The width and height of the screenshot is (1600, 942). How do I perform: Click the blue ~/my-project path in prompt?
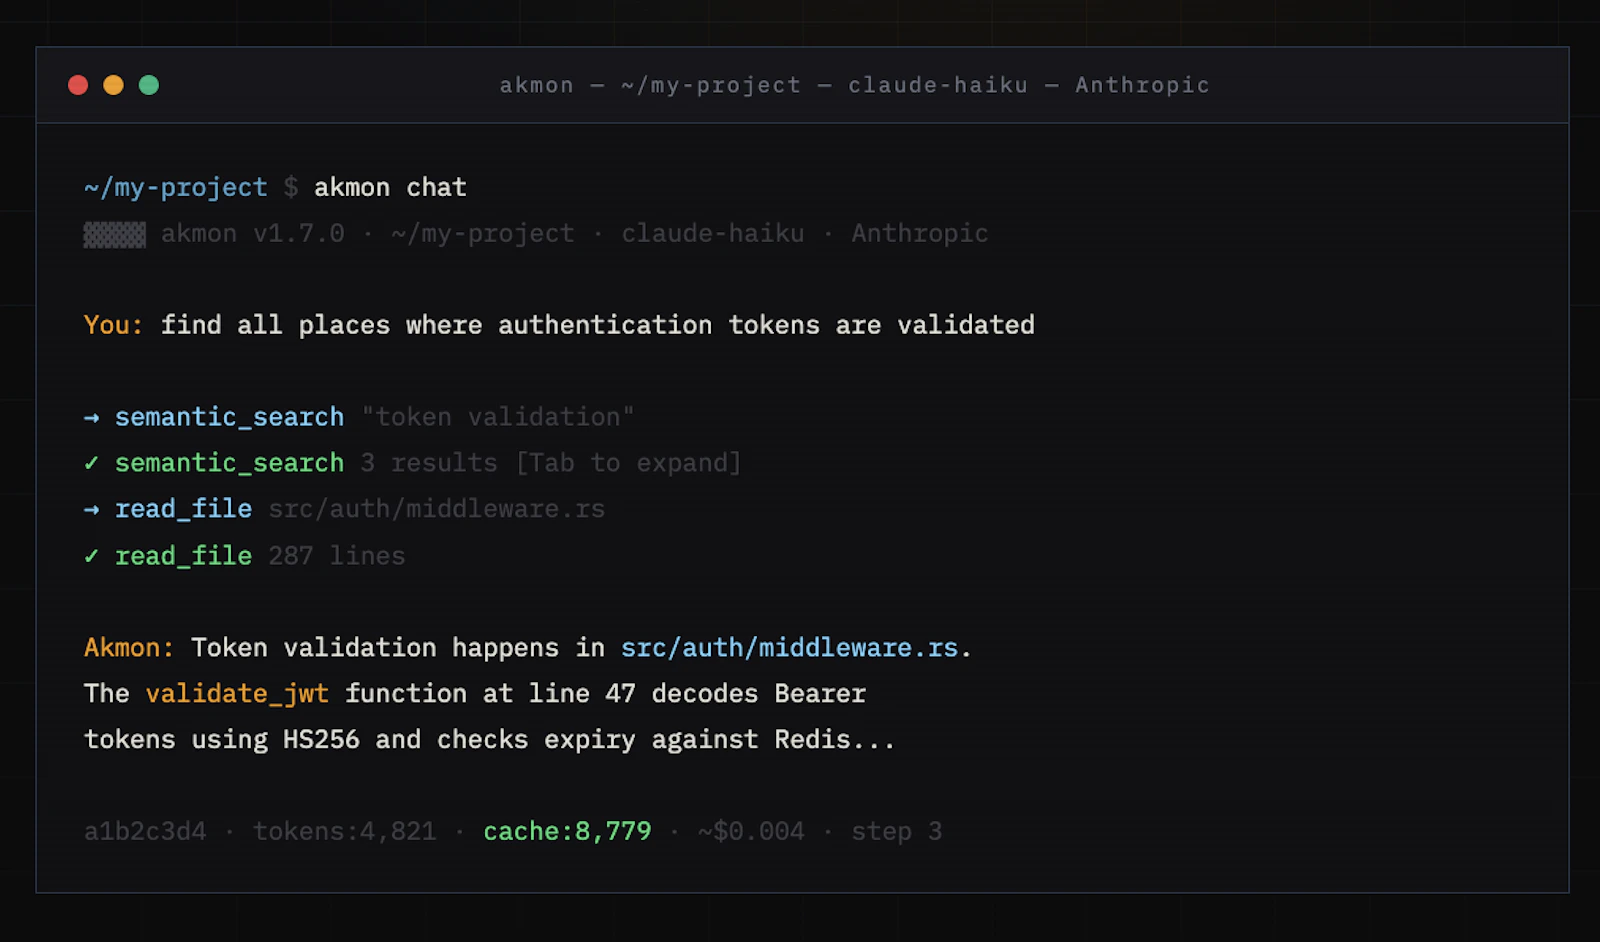click(x=175, y=187)
